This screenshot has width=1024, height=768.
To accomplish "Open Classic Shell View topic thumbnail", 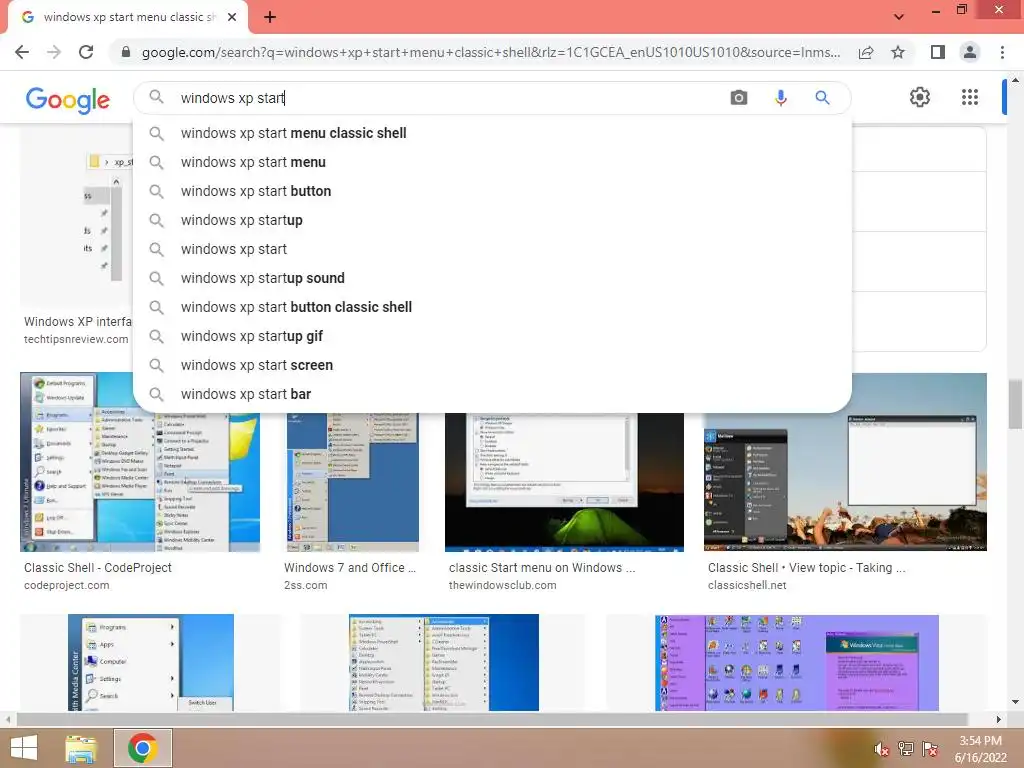I will coord(845,462).
